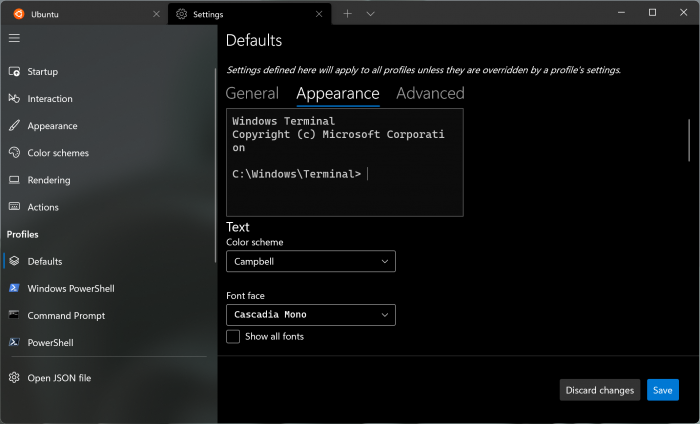700x424 pixels.
Task: Open Color schemes palette icon
Action: 14,153
